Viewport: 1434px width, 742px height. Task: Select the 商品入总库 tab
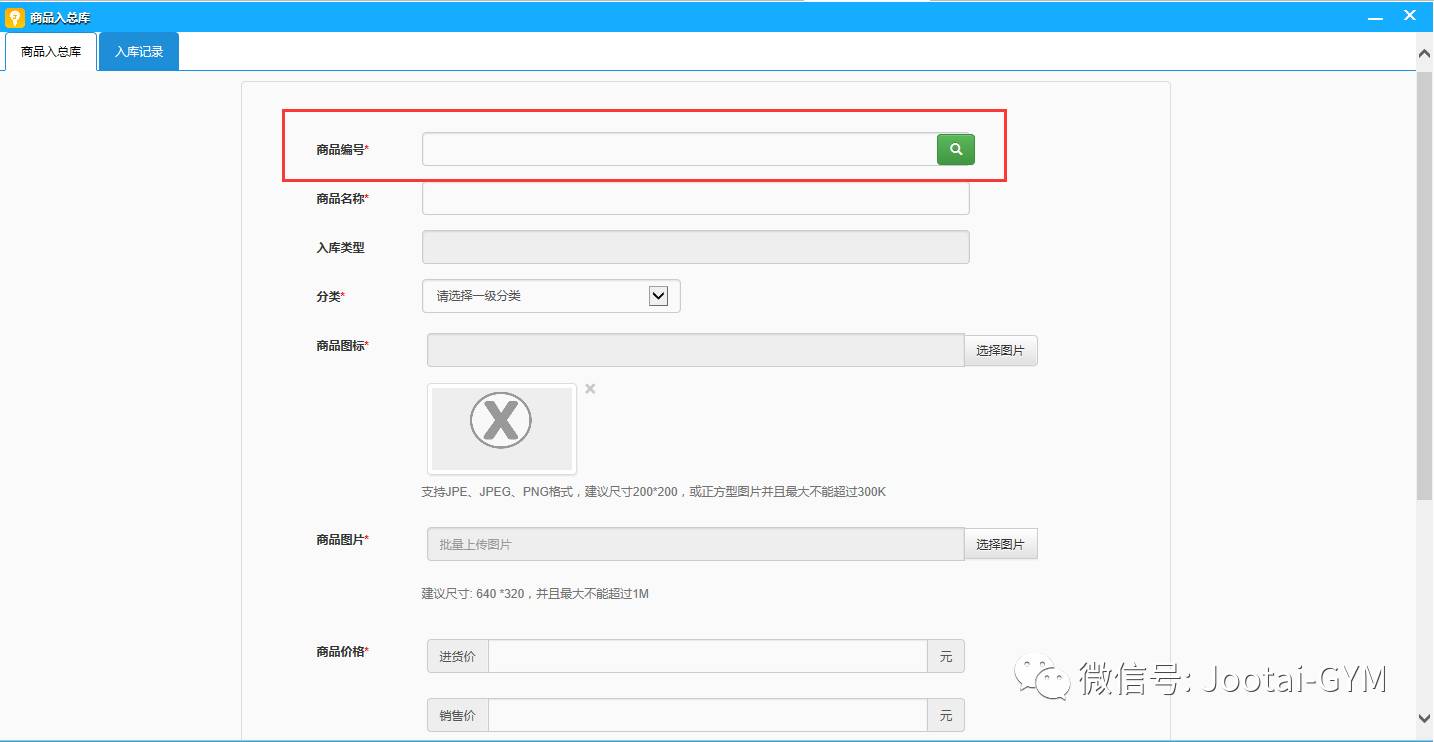(x=51, y=51)
